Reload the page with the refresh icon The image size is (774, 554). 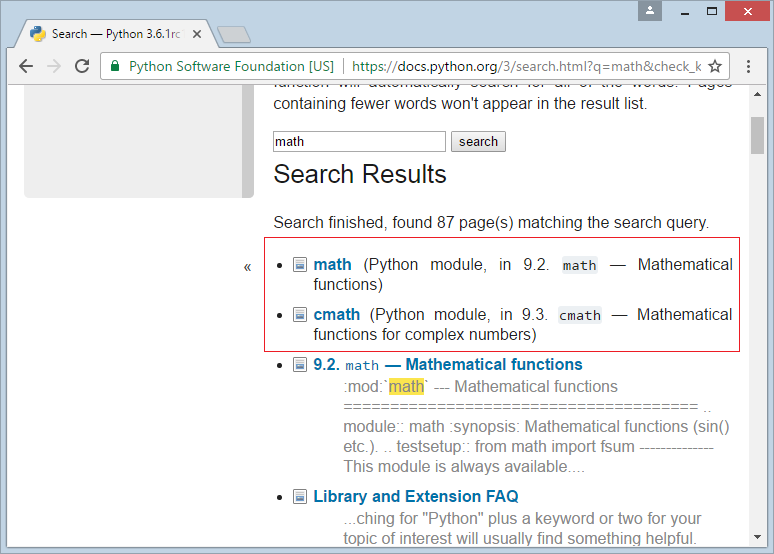(82, 66)
